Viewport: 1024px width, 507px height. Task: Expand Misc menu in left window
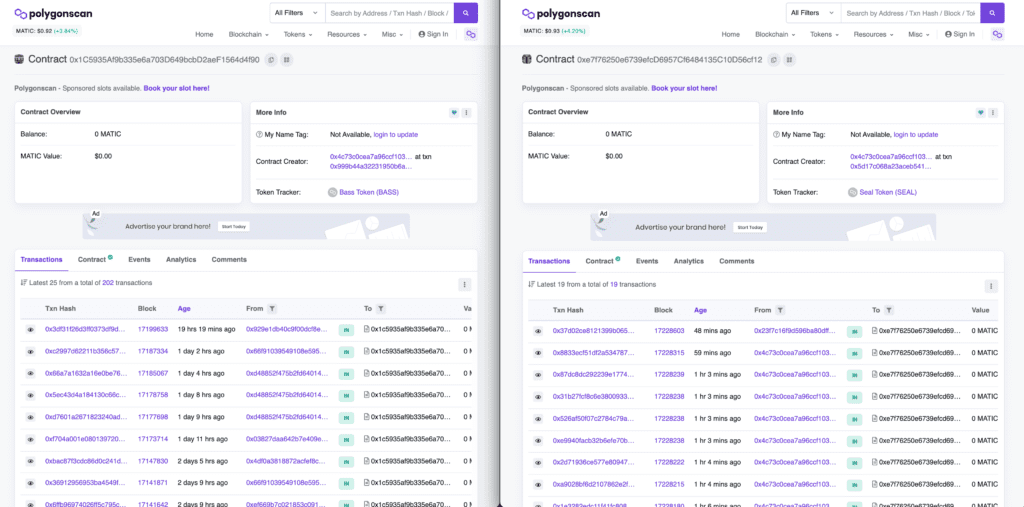[391, 35]
